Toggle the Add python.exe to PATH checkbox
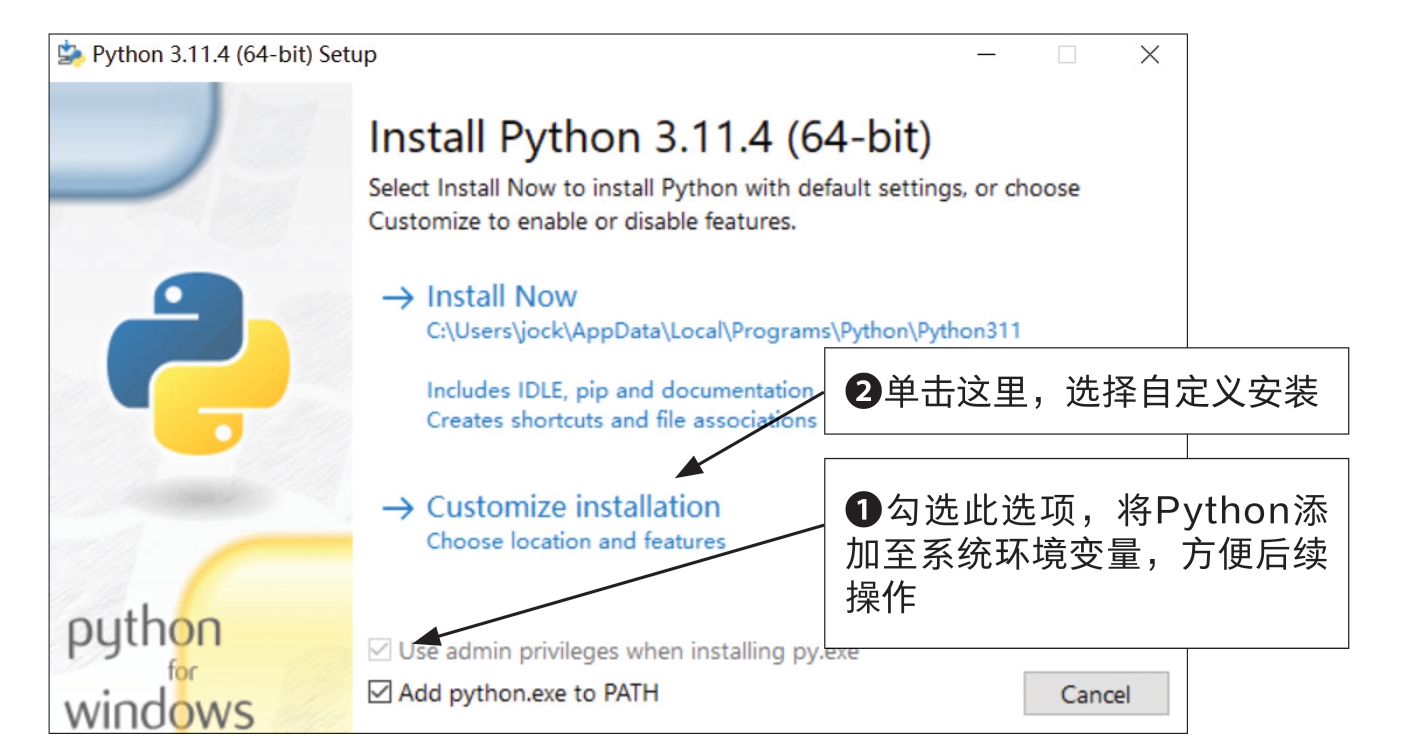The height and width of the screenshot is (756, 1425). click(x=380, y=692)
